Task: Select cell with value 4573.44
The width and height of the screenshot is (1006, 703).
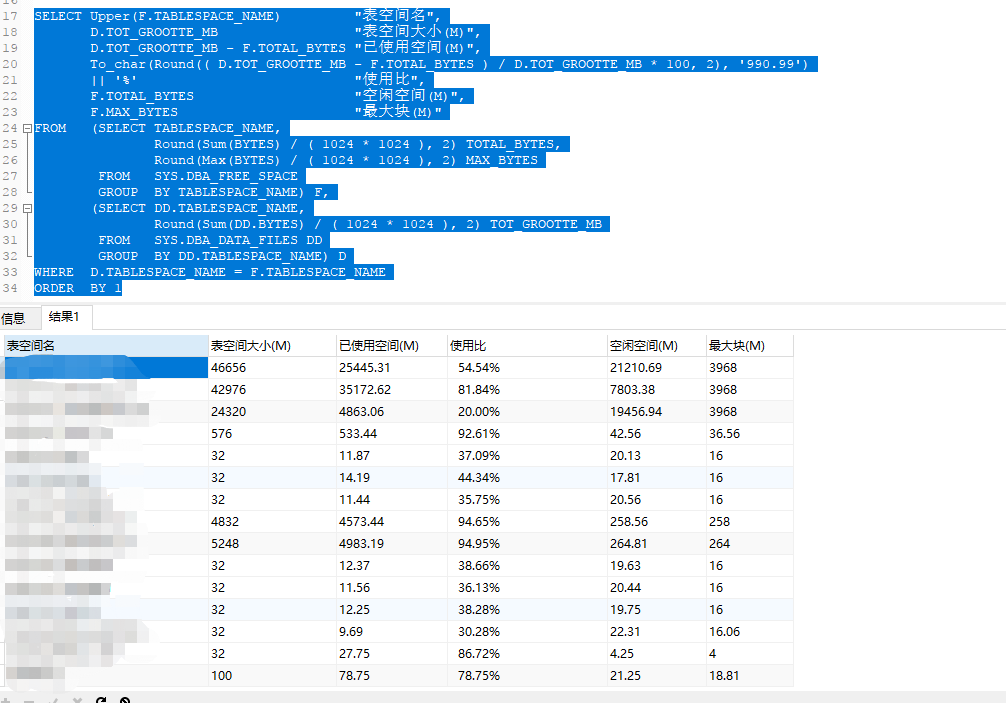Action: pos(391,521)
